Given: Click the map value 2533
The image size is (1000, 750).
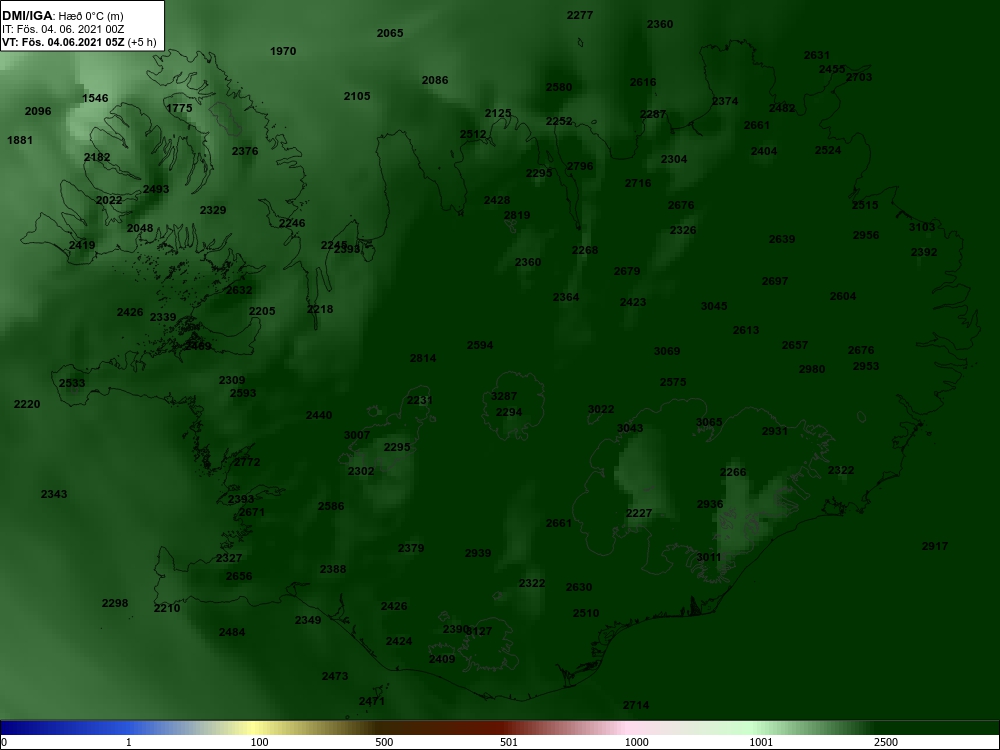Looking at the screenshot, I should [72, 383].
